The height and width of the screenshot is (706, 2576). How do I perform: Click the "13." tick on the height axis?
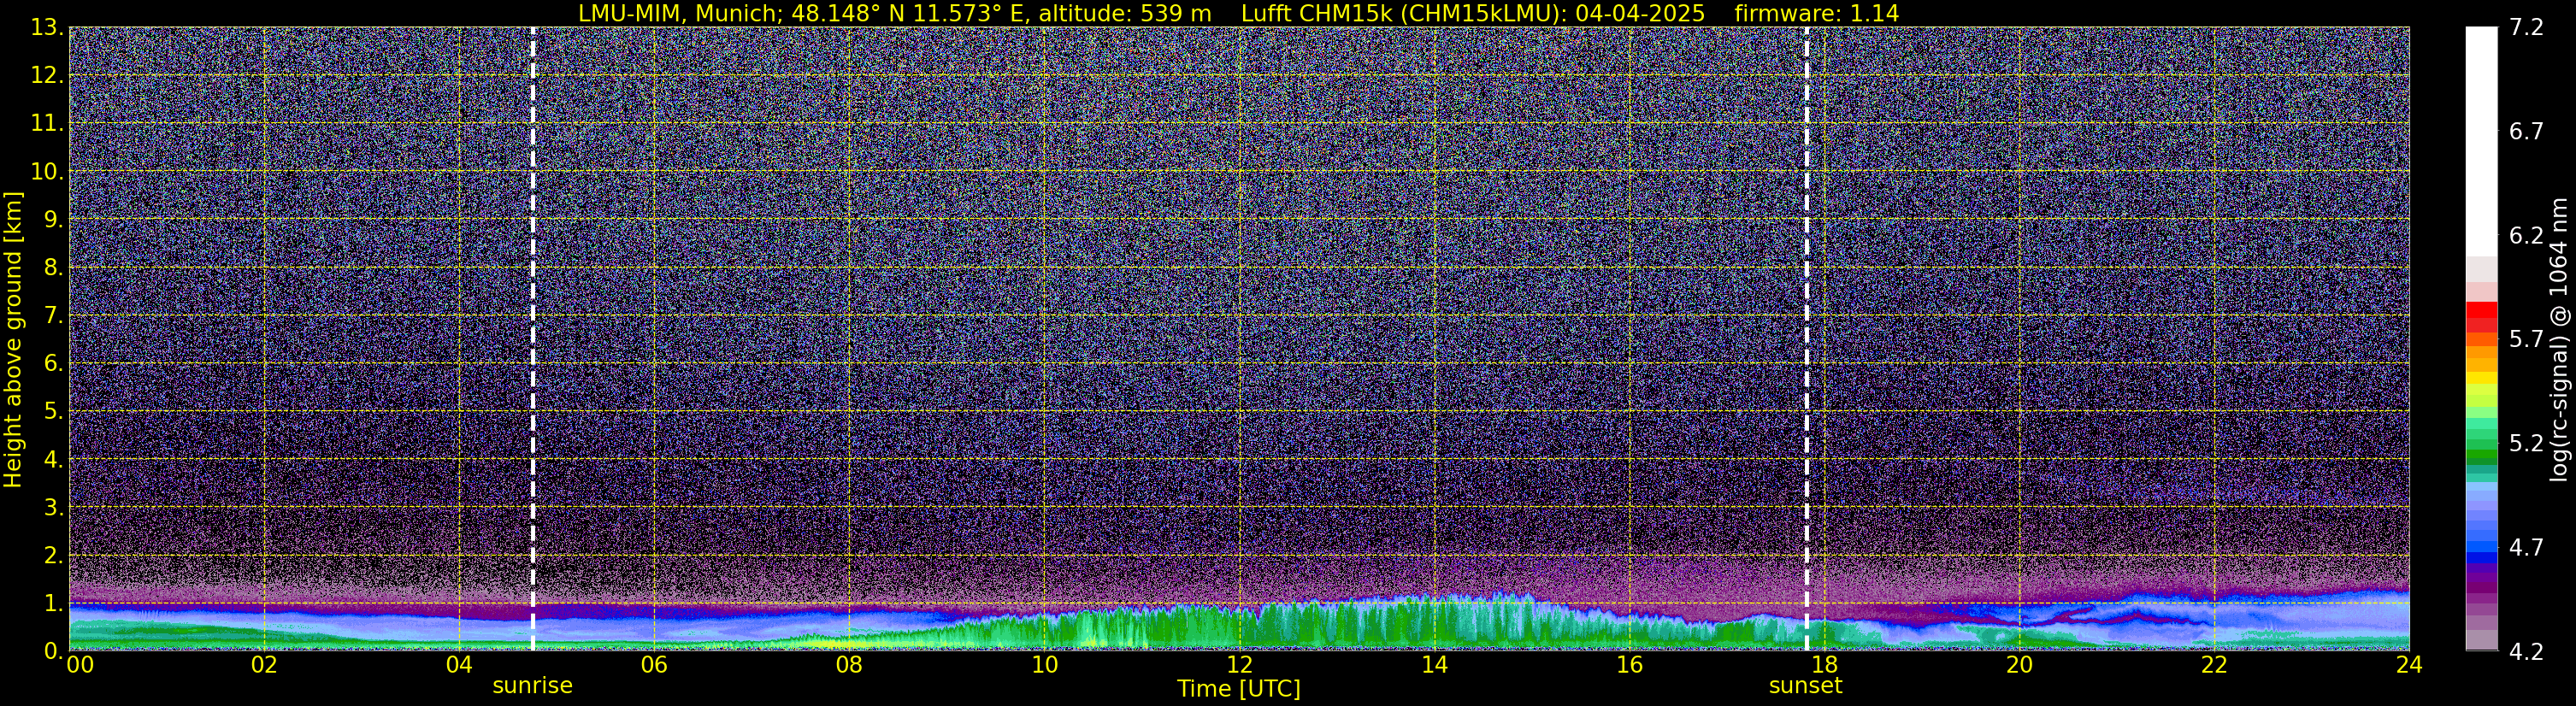(x=46, y=27)
